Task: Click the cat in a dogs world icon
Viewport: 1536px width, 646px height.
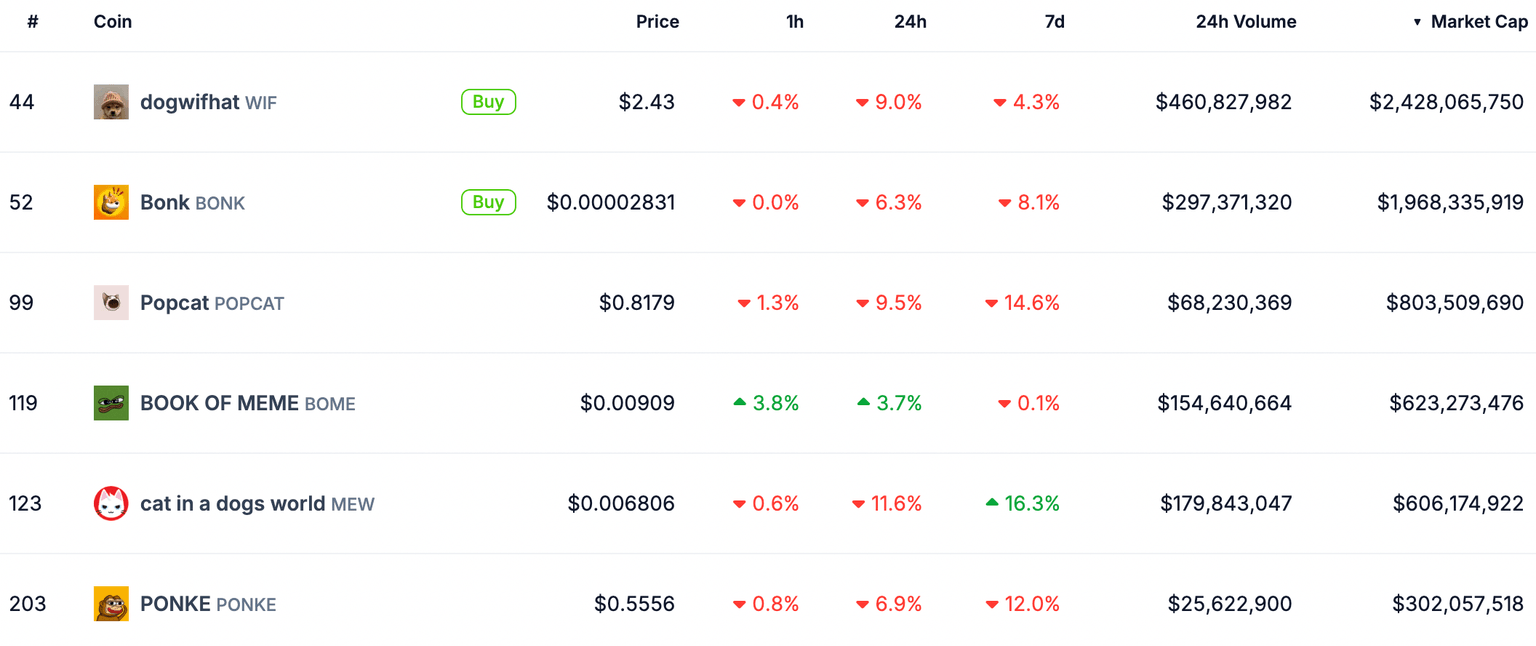Action: (111, 504)
